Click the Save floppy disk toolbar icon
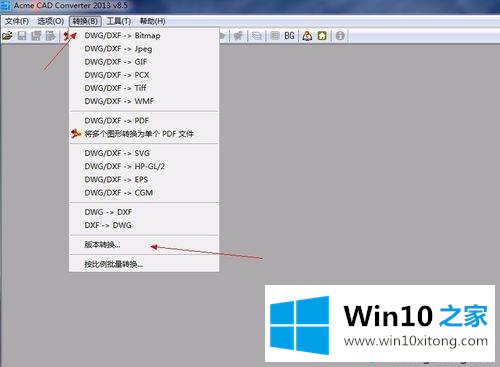This screenshot has height=367, width=500. (x=22, y=36)
